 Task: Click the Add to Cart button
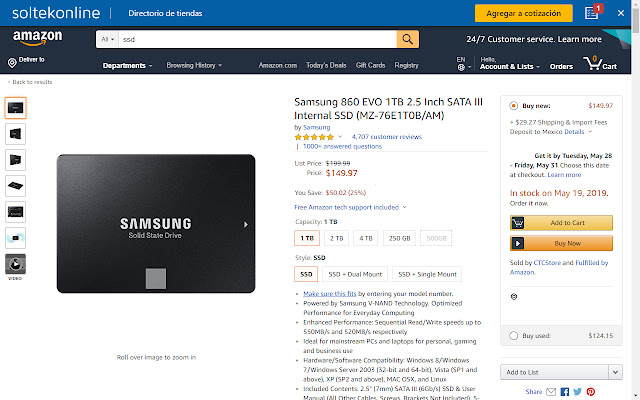pos(561,222)
